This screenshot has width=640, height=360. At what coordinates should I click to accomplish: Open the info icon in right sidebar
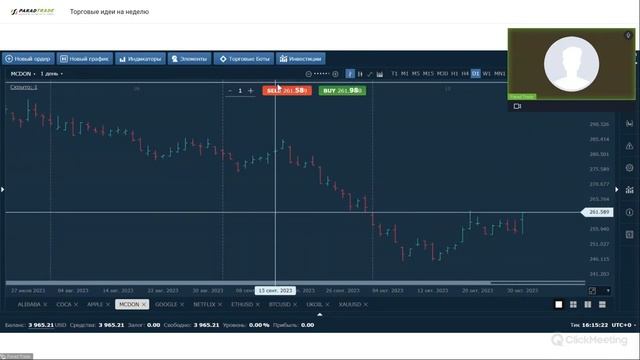pos(629,212)
